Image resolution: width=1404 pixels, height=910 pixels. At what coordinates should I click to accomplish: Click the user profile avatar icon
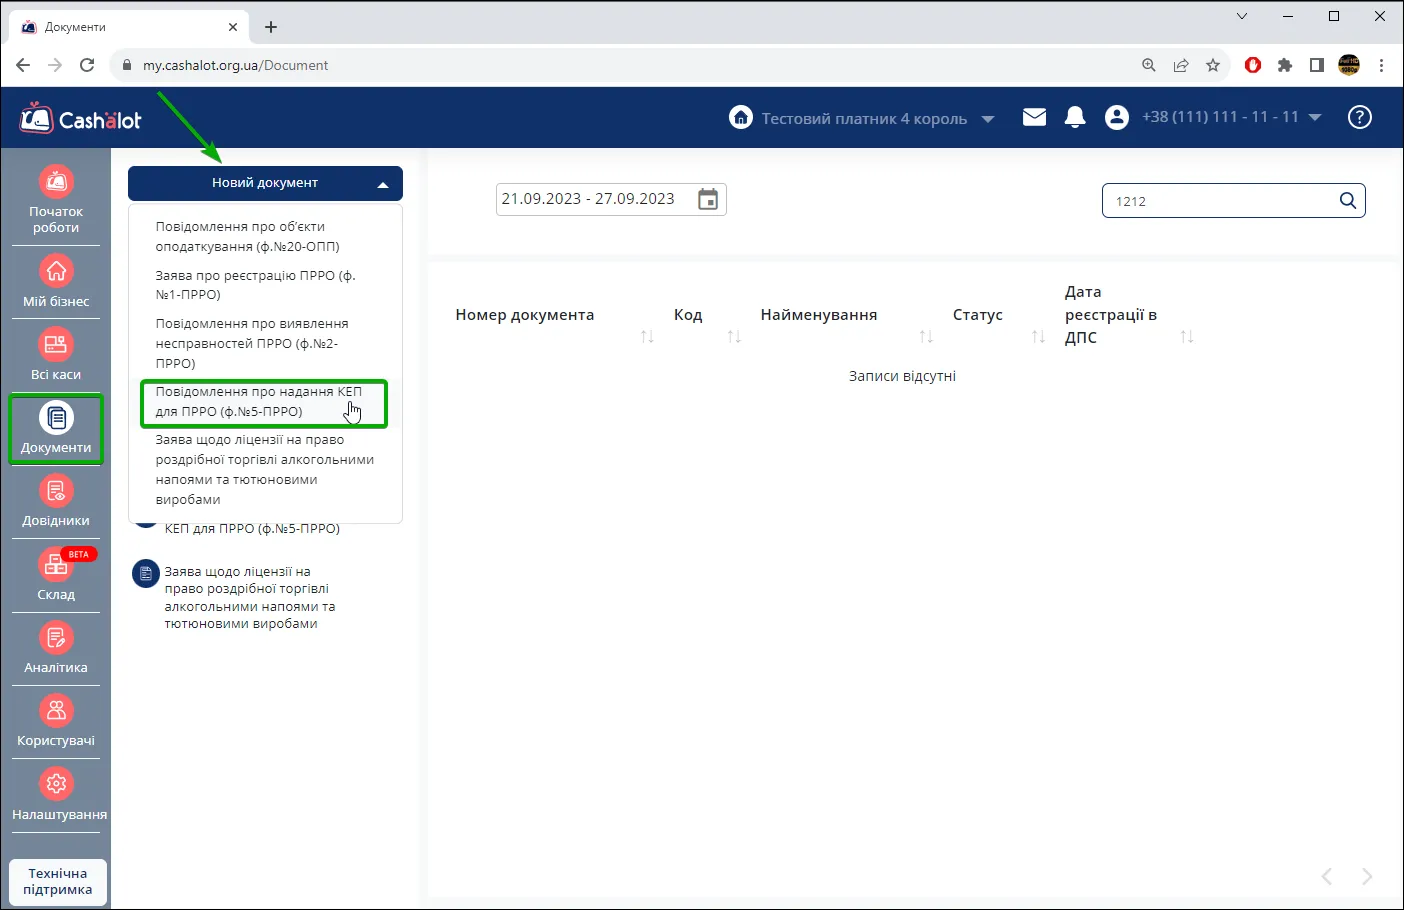(x=1117, y=118)
